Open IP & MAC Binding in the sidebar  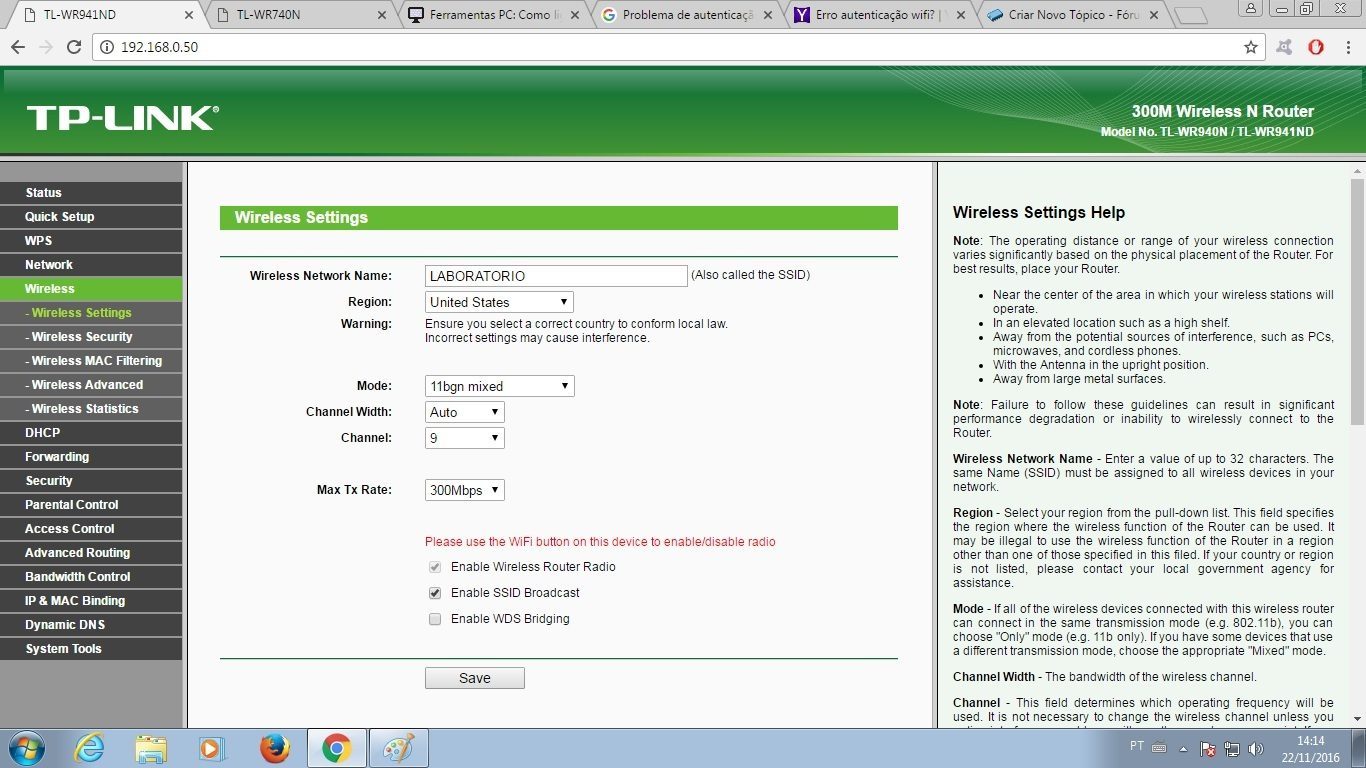tap(91, 601)
